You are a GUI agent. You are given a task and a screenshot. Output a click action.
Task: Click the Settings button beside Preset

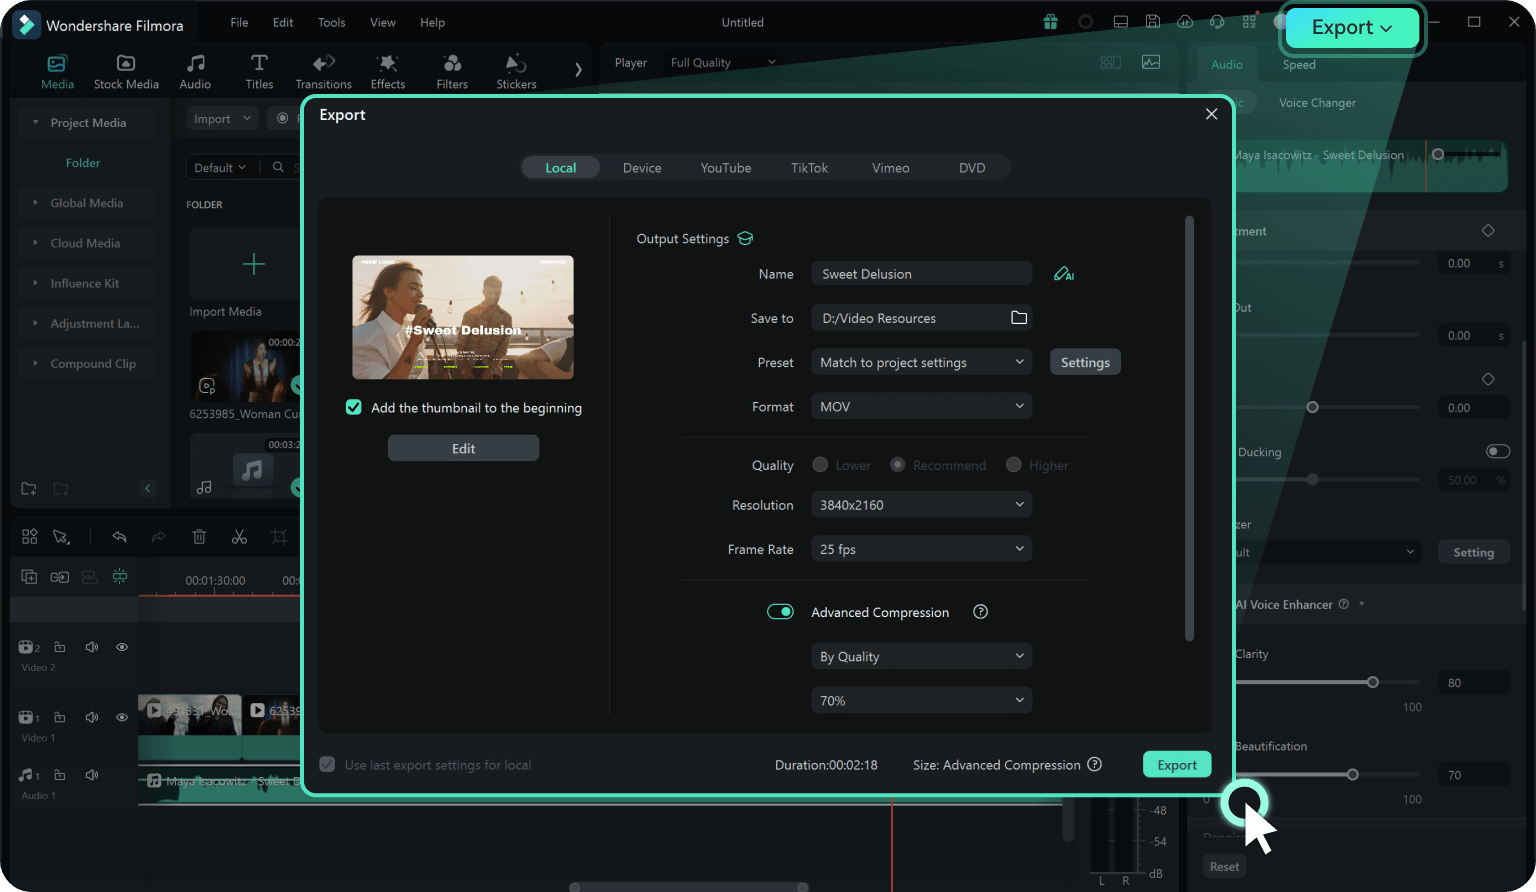pos(1085,362)
